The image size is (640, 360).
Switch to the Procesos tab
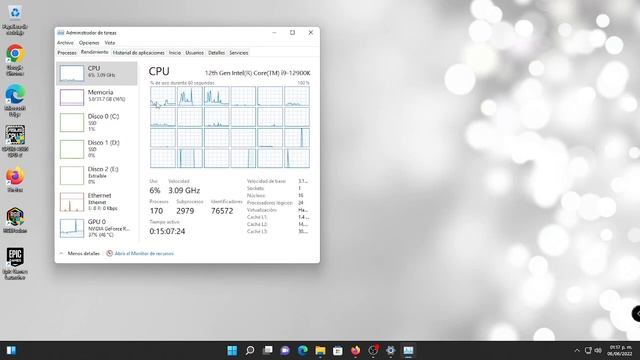coord(67,53)
